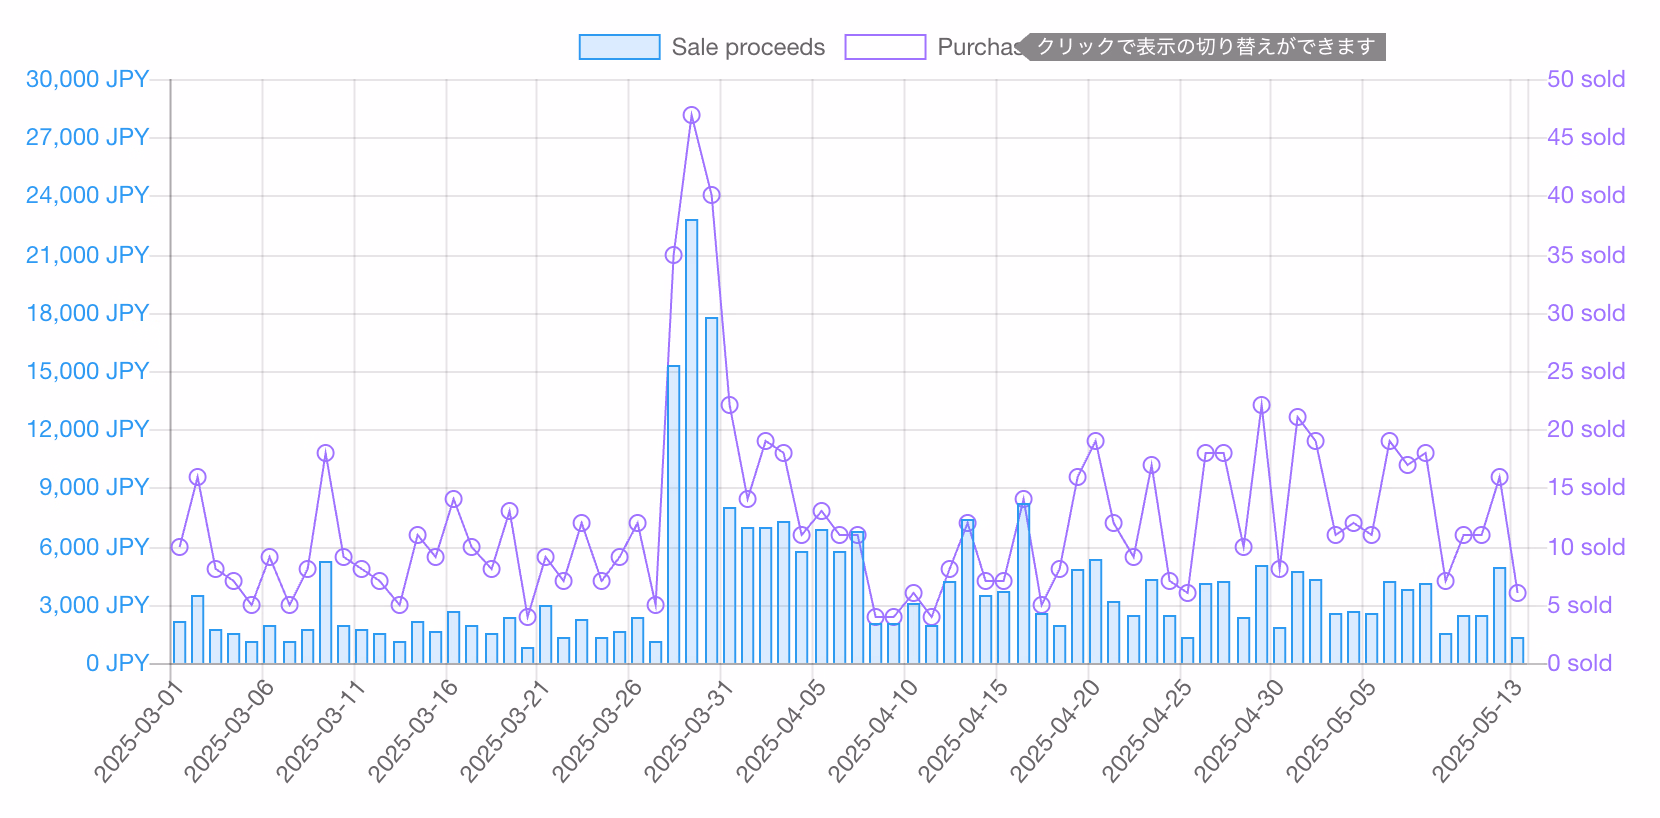Select the leftmost blue bar

179,642
